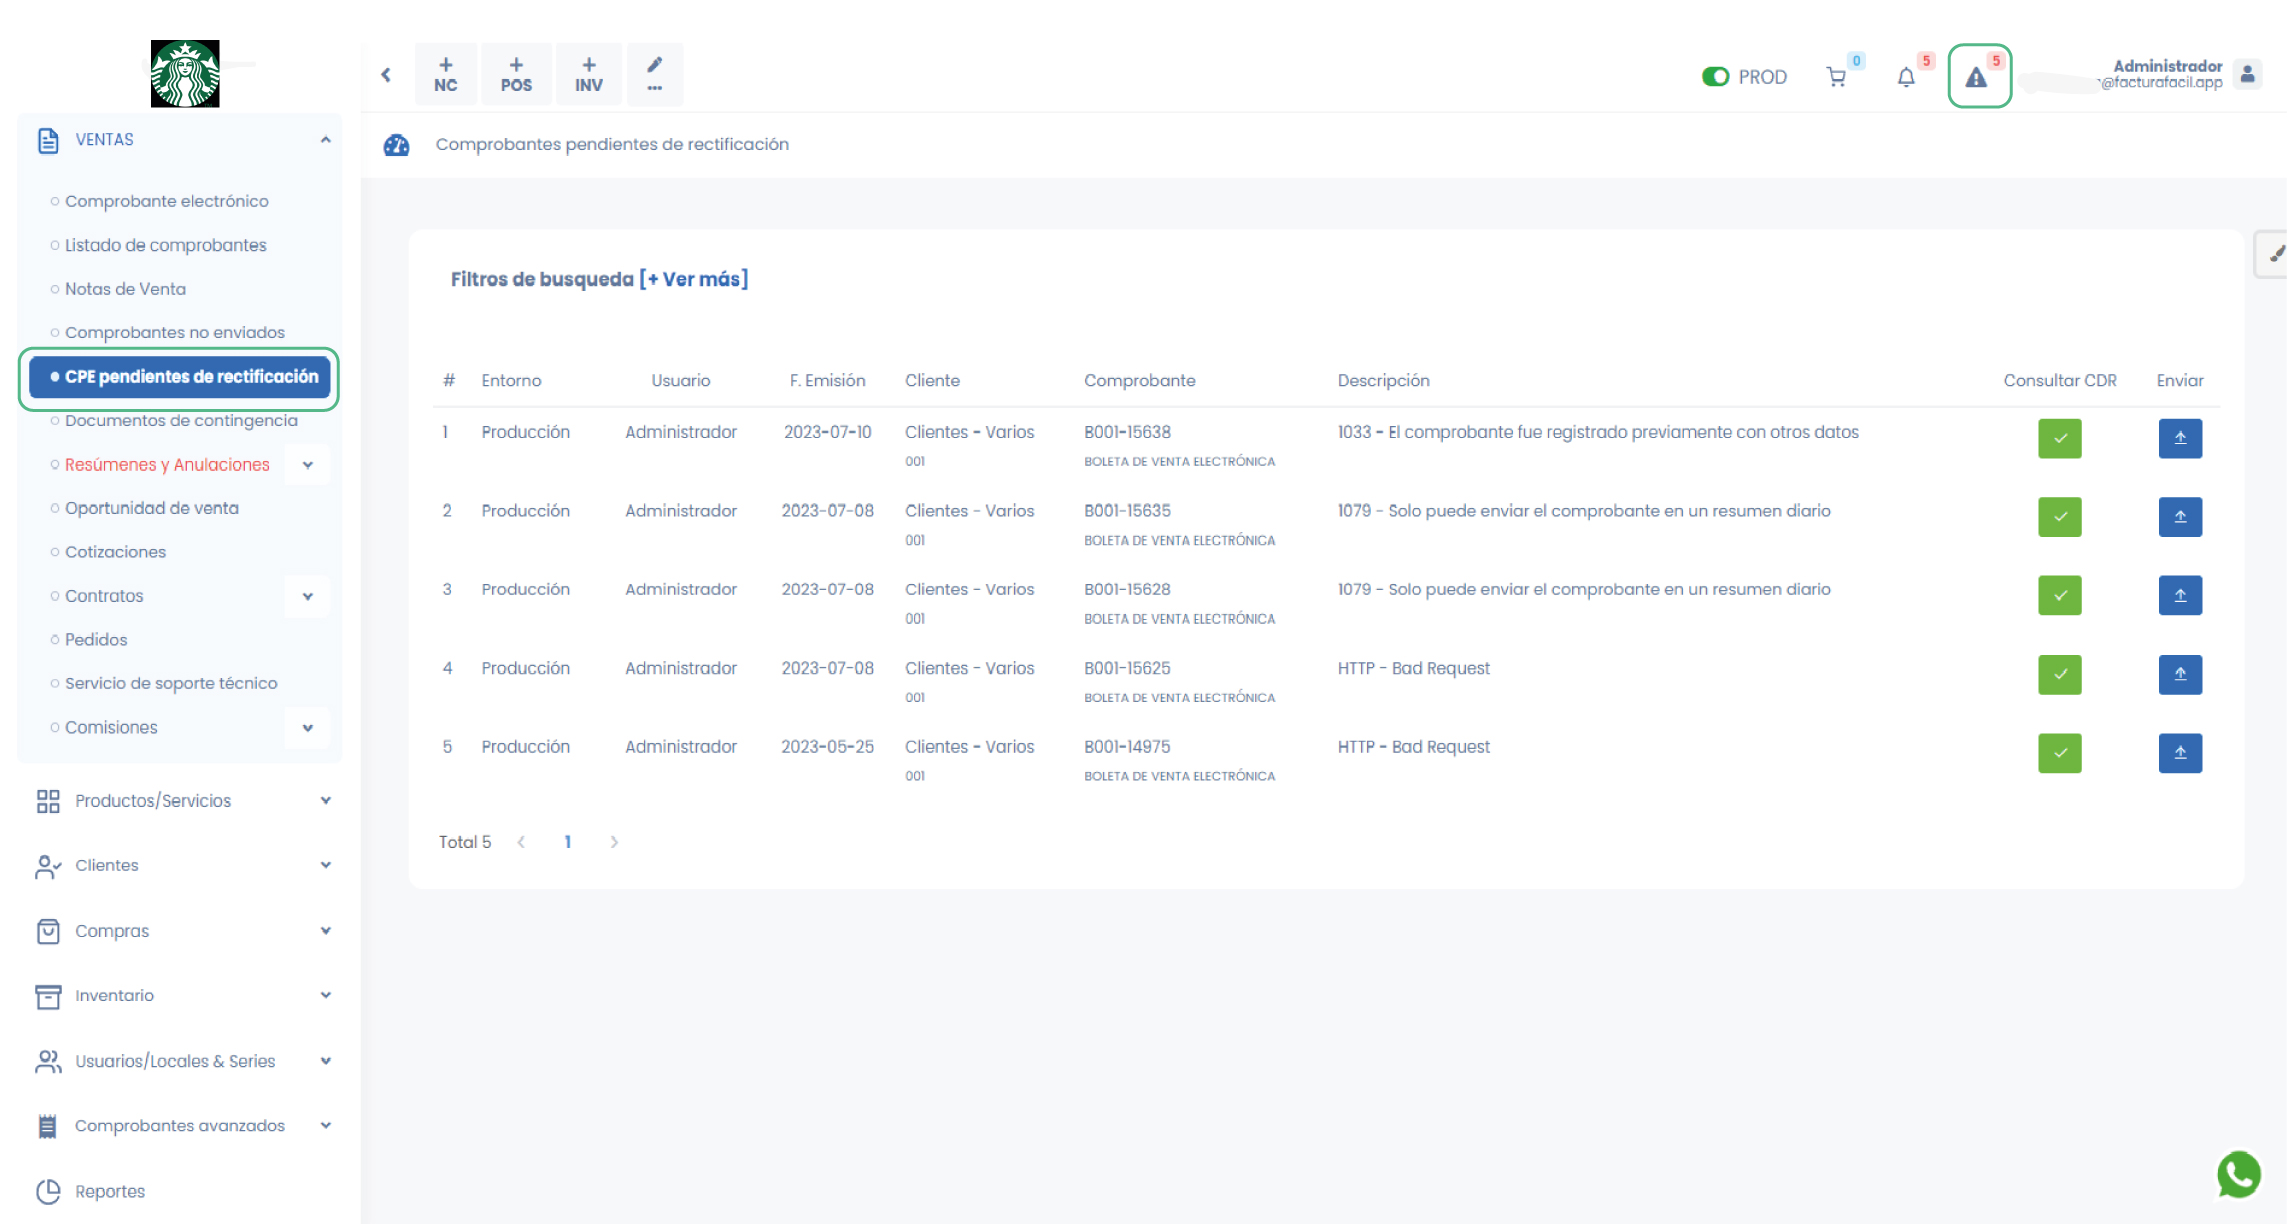
Task: Click the dashboard gauge icon
Action: 396,145
